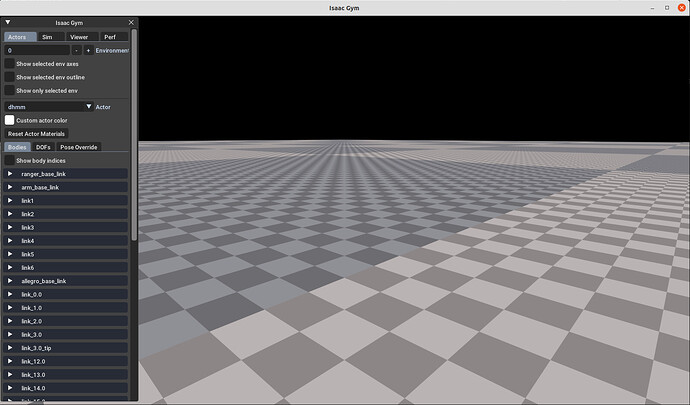Enable Show selected env axes
Viewport: 690px width, 405px height.
tap(9, 63)
